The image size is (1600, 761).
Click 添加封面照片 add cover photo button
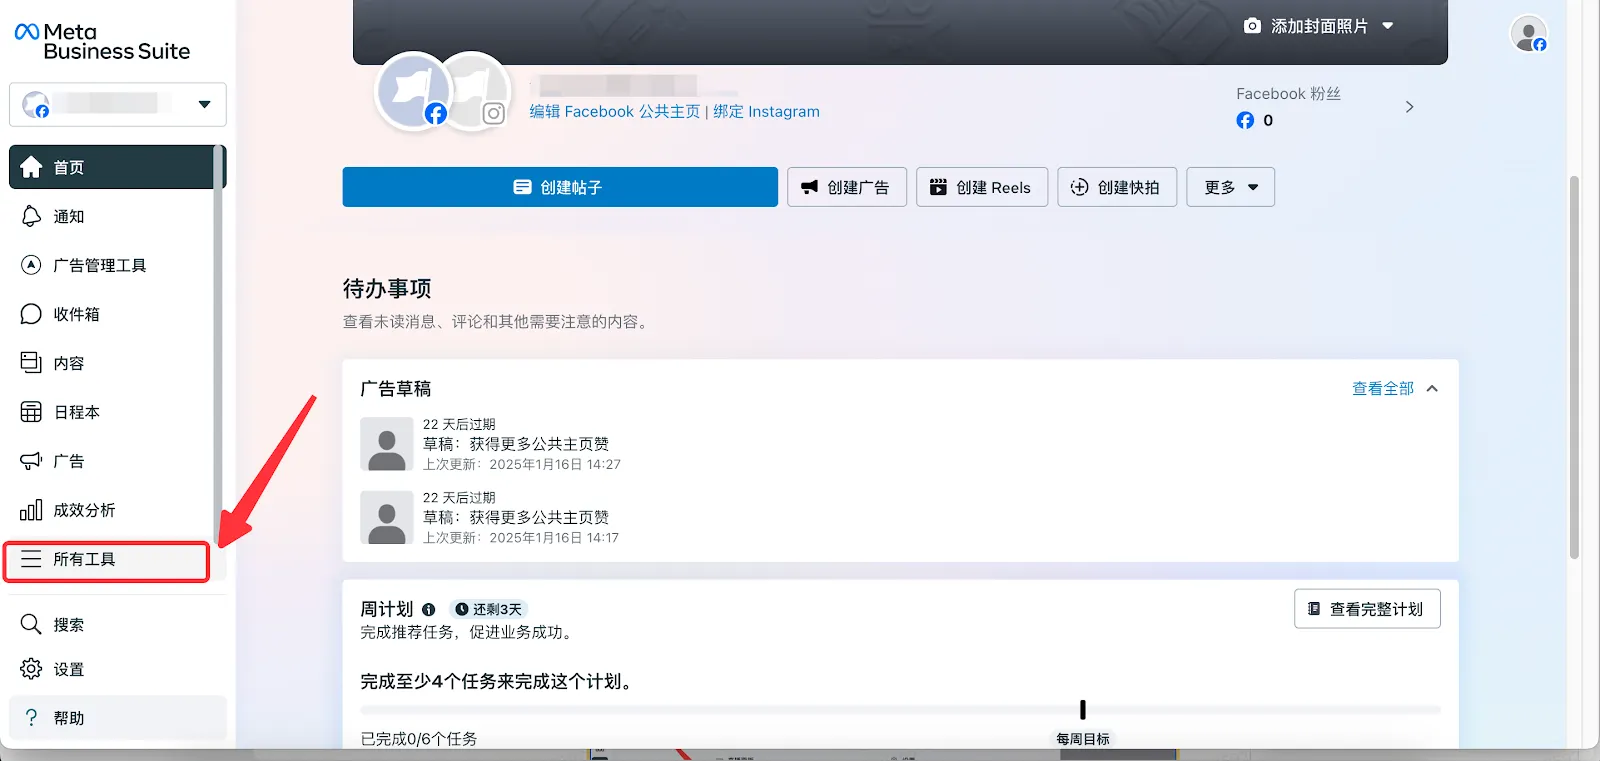tap(1318, 26)
